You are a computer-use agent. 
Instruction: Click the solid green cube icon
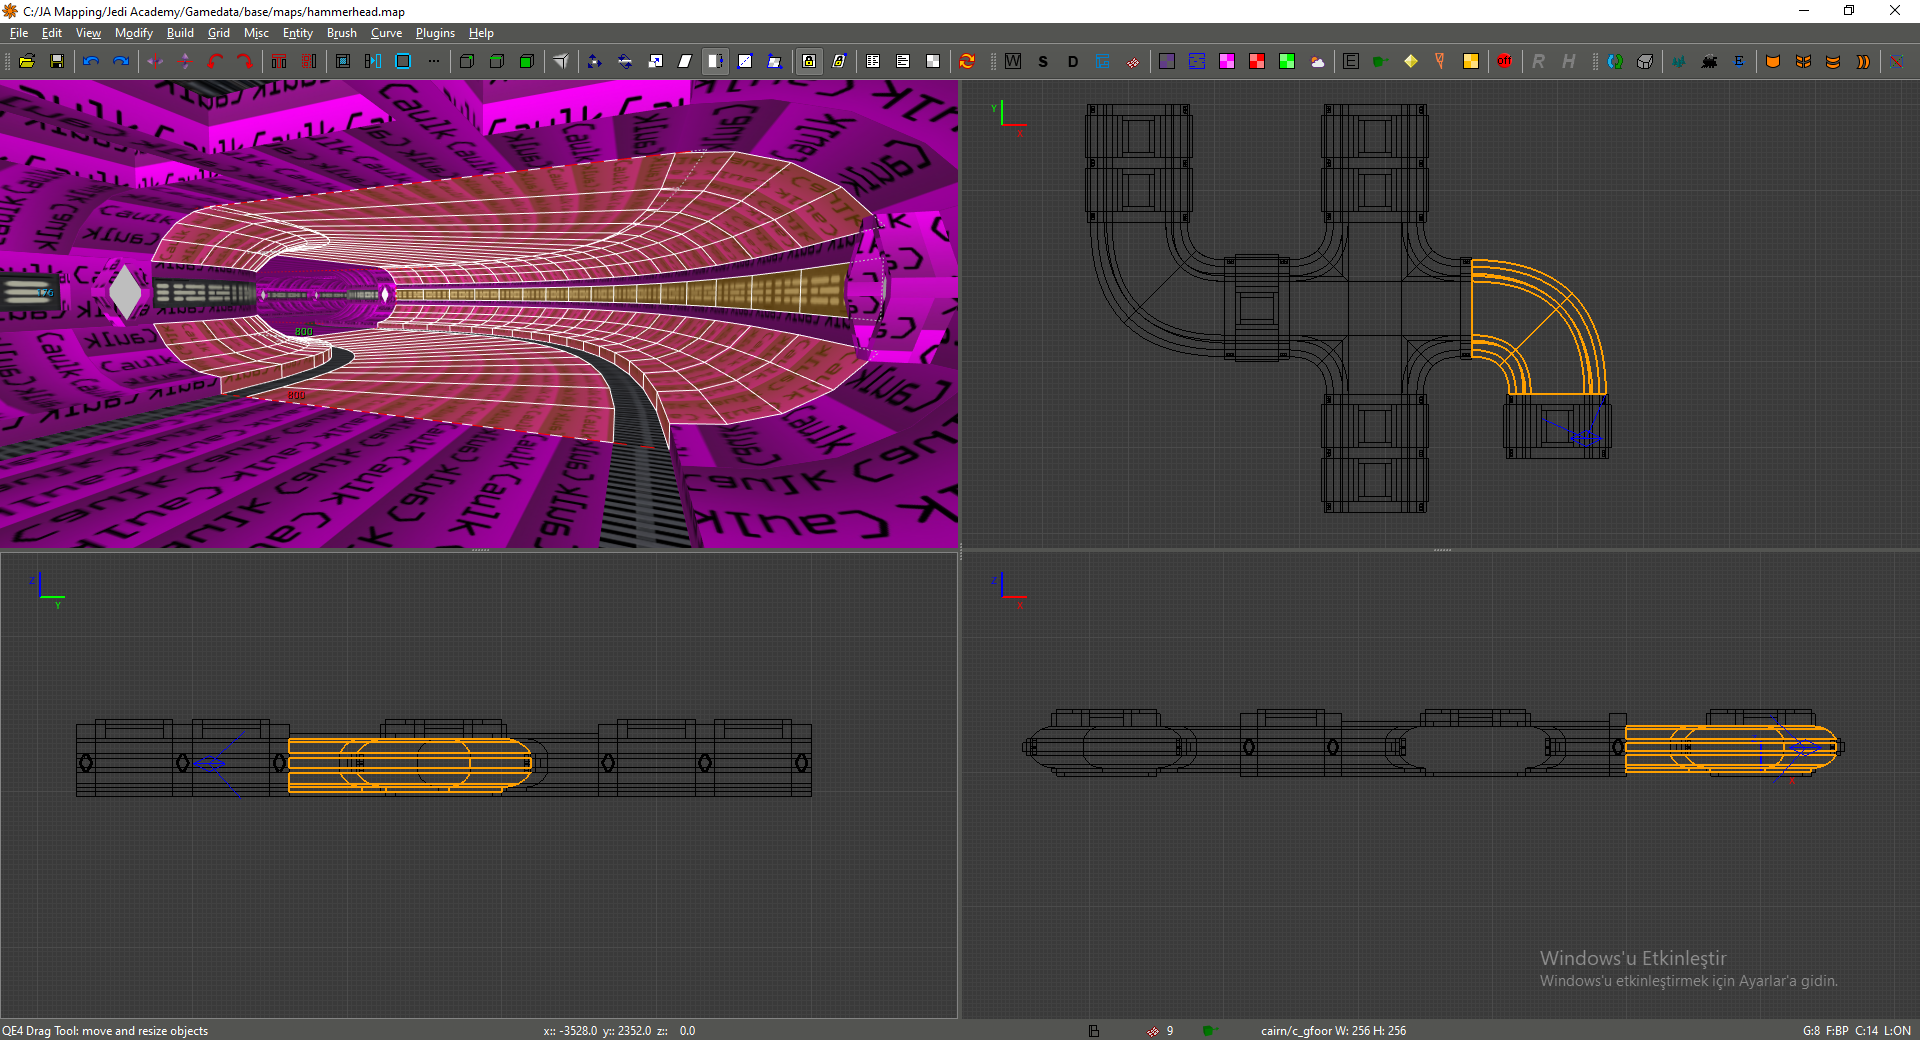pyautogui.click(x=527, y=61)
